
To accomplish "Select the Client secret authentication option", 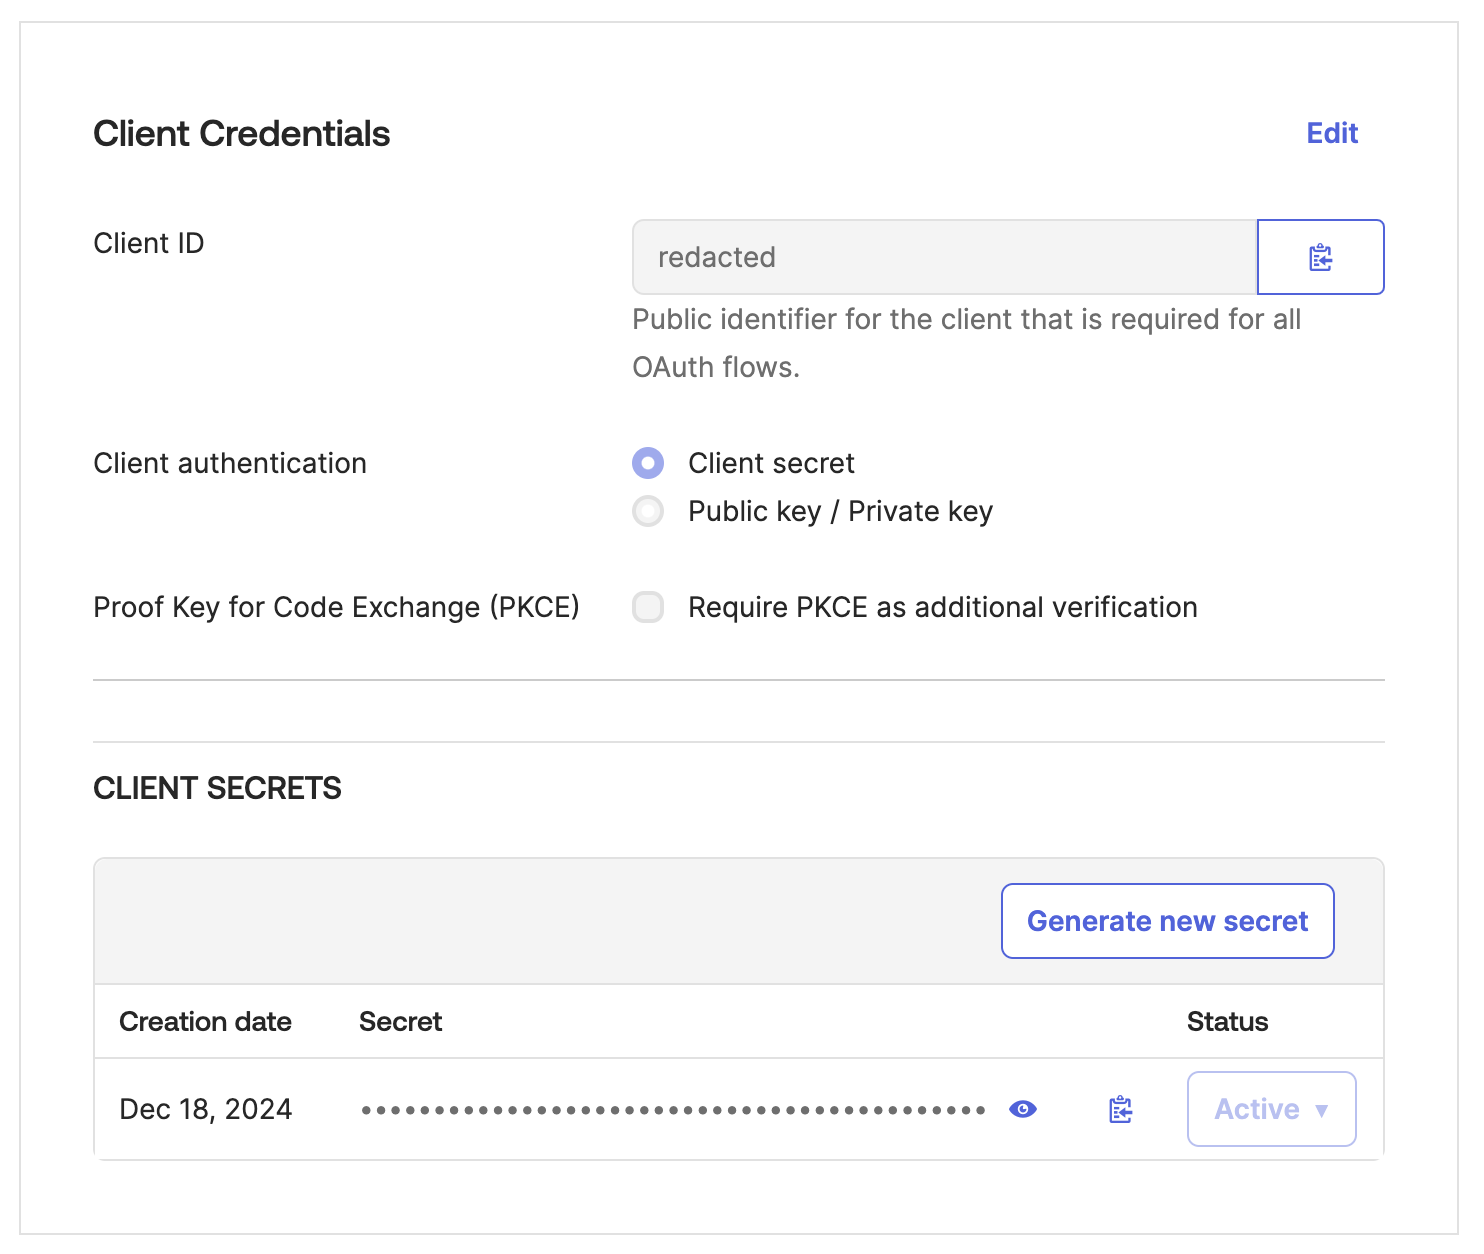I will [x=648, y=463].
